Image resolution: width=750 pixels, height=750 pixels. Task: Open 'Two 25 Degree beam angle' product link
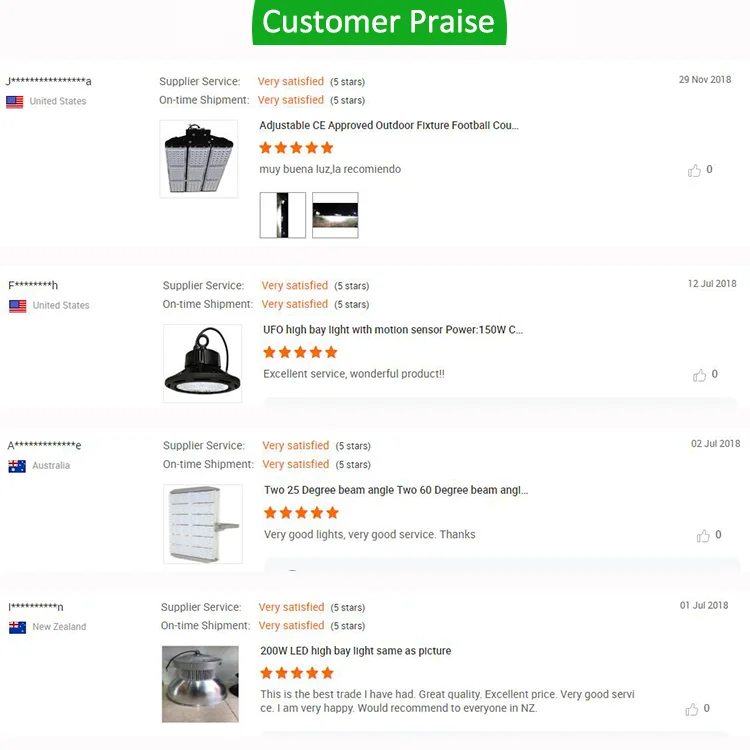coord(396,491)
